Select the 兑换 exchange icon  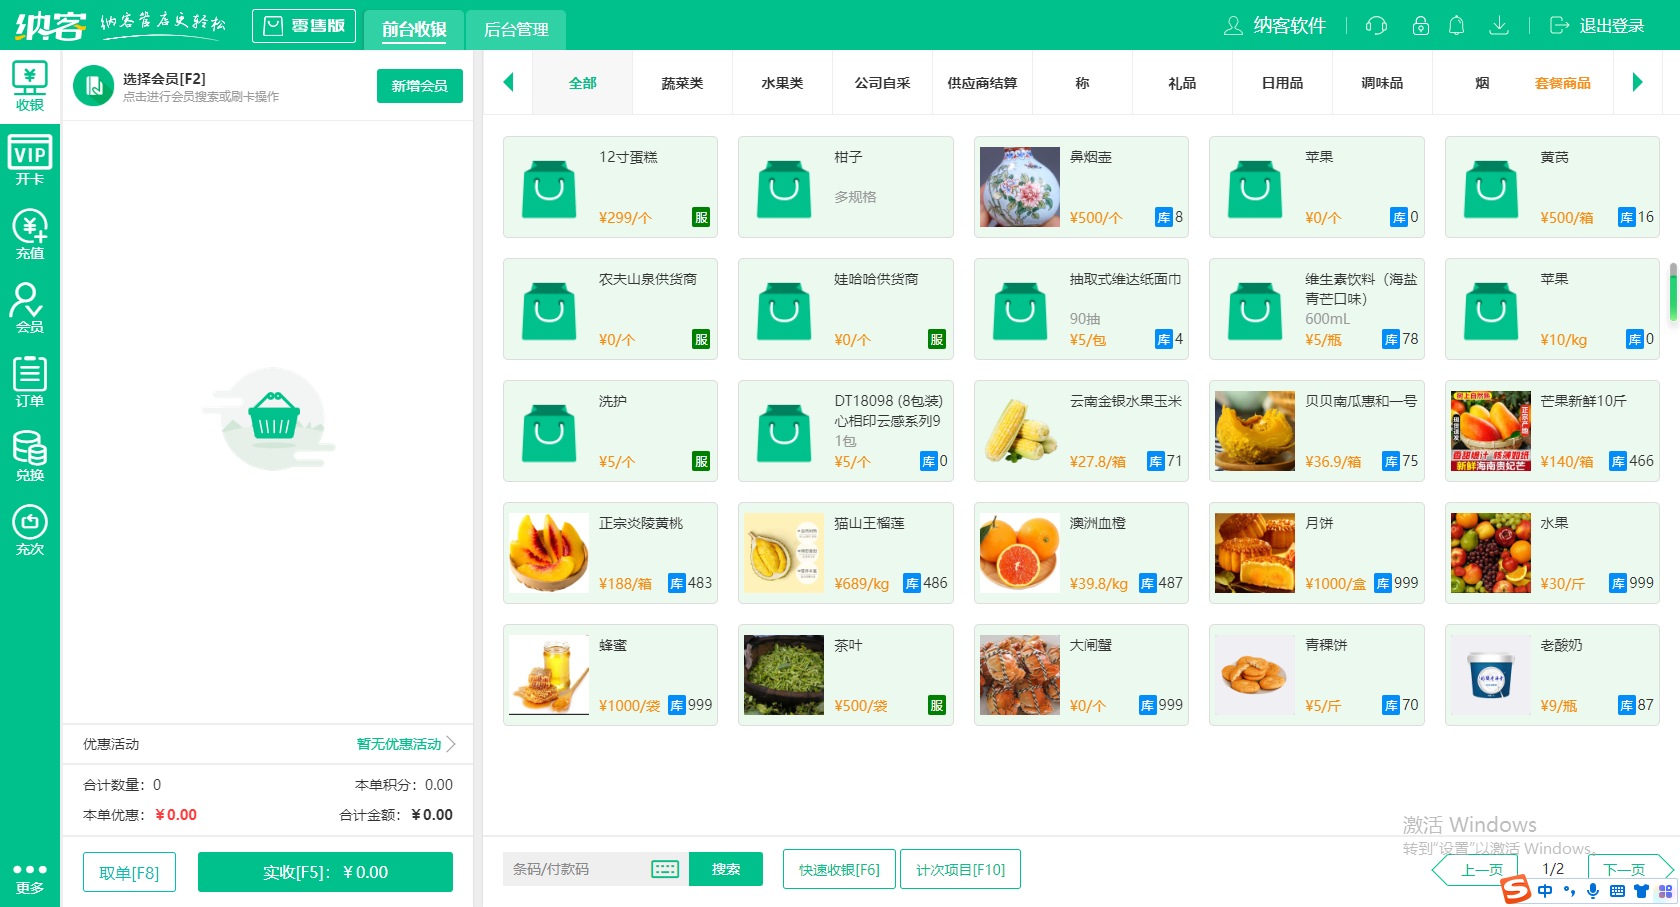[x=30, y=454]
